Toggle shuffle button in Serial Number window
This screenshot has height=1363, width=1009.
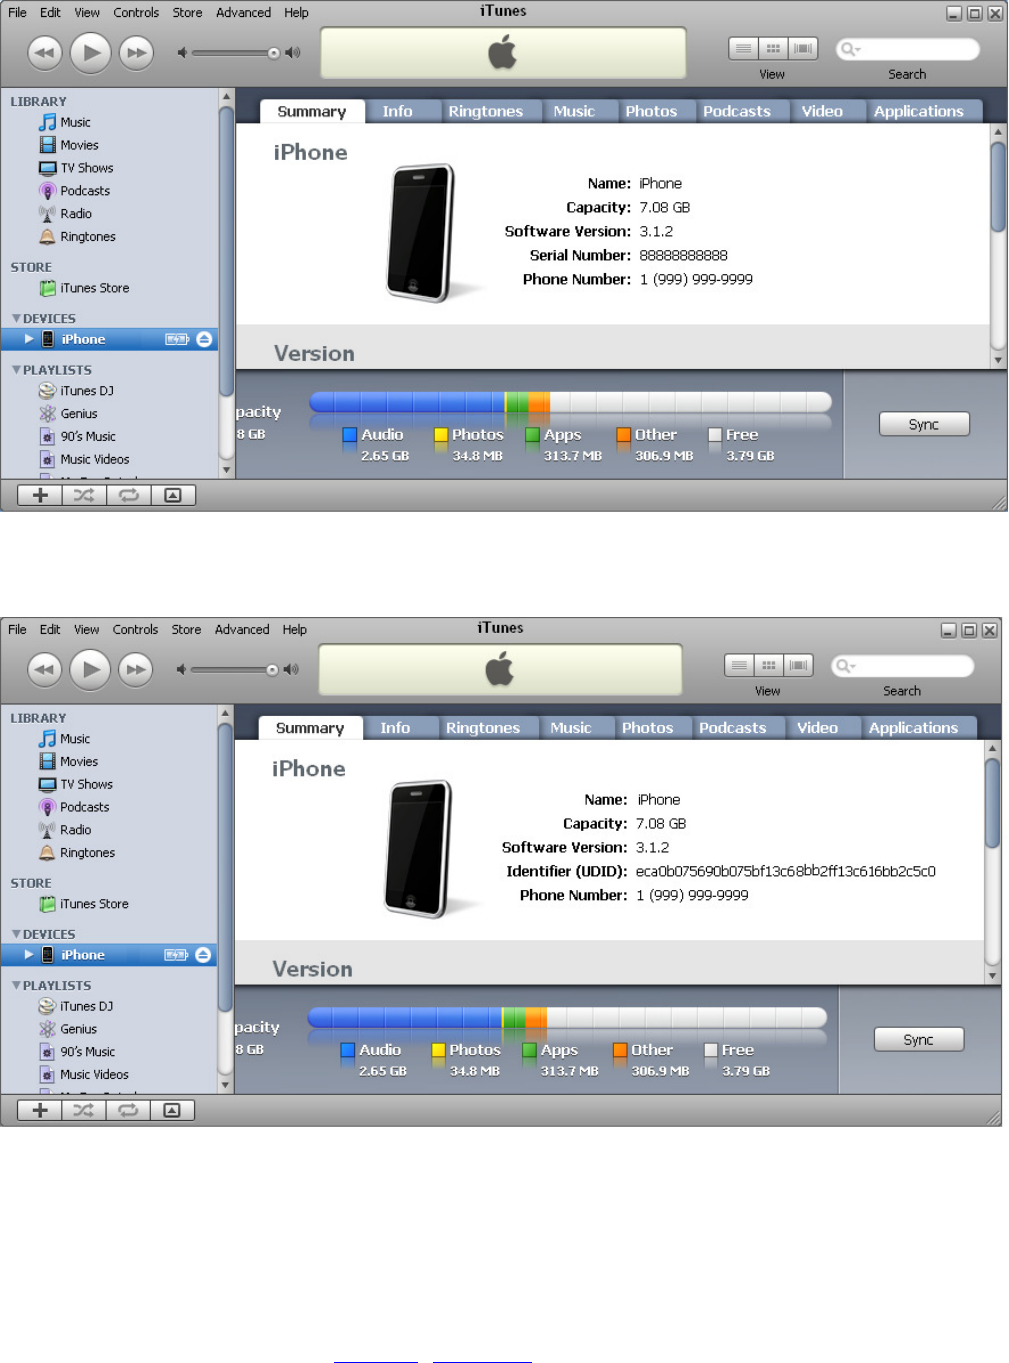[x=84, y=495]
